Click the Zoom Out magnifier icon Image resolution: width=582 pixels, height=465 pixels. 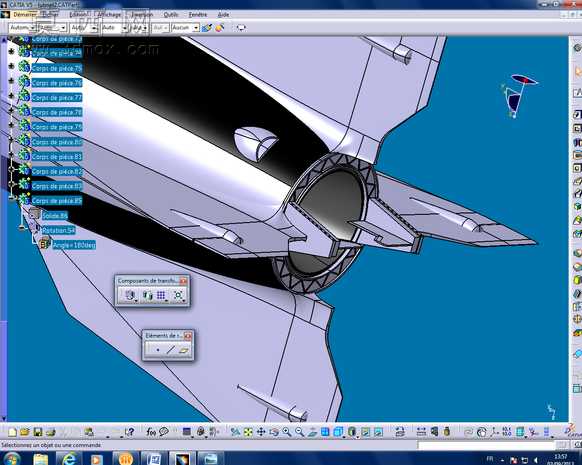(300, 432)
